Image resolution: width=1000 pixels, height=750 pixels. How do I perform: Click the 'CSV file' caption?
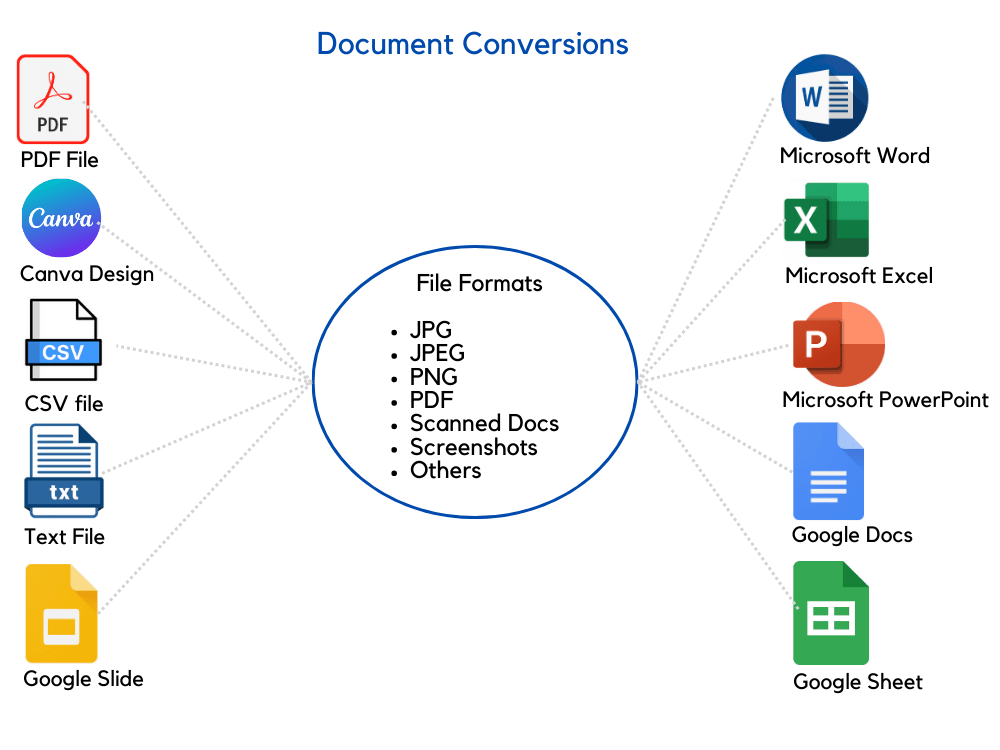pyautogui.click(x=64, y=403)
